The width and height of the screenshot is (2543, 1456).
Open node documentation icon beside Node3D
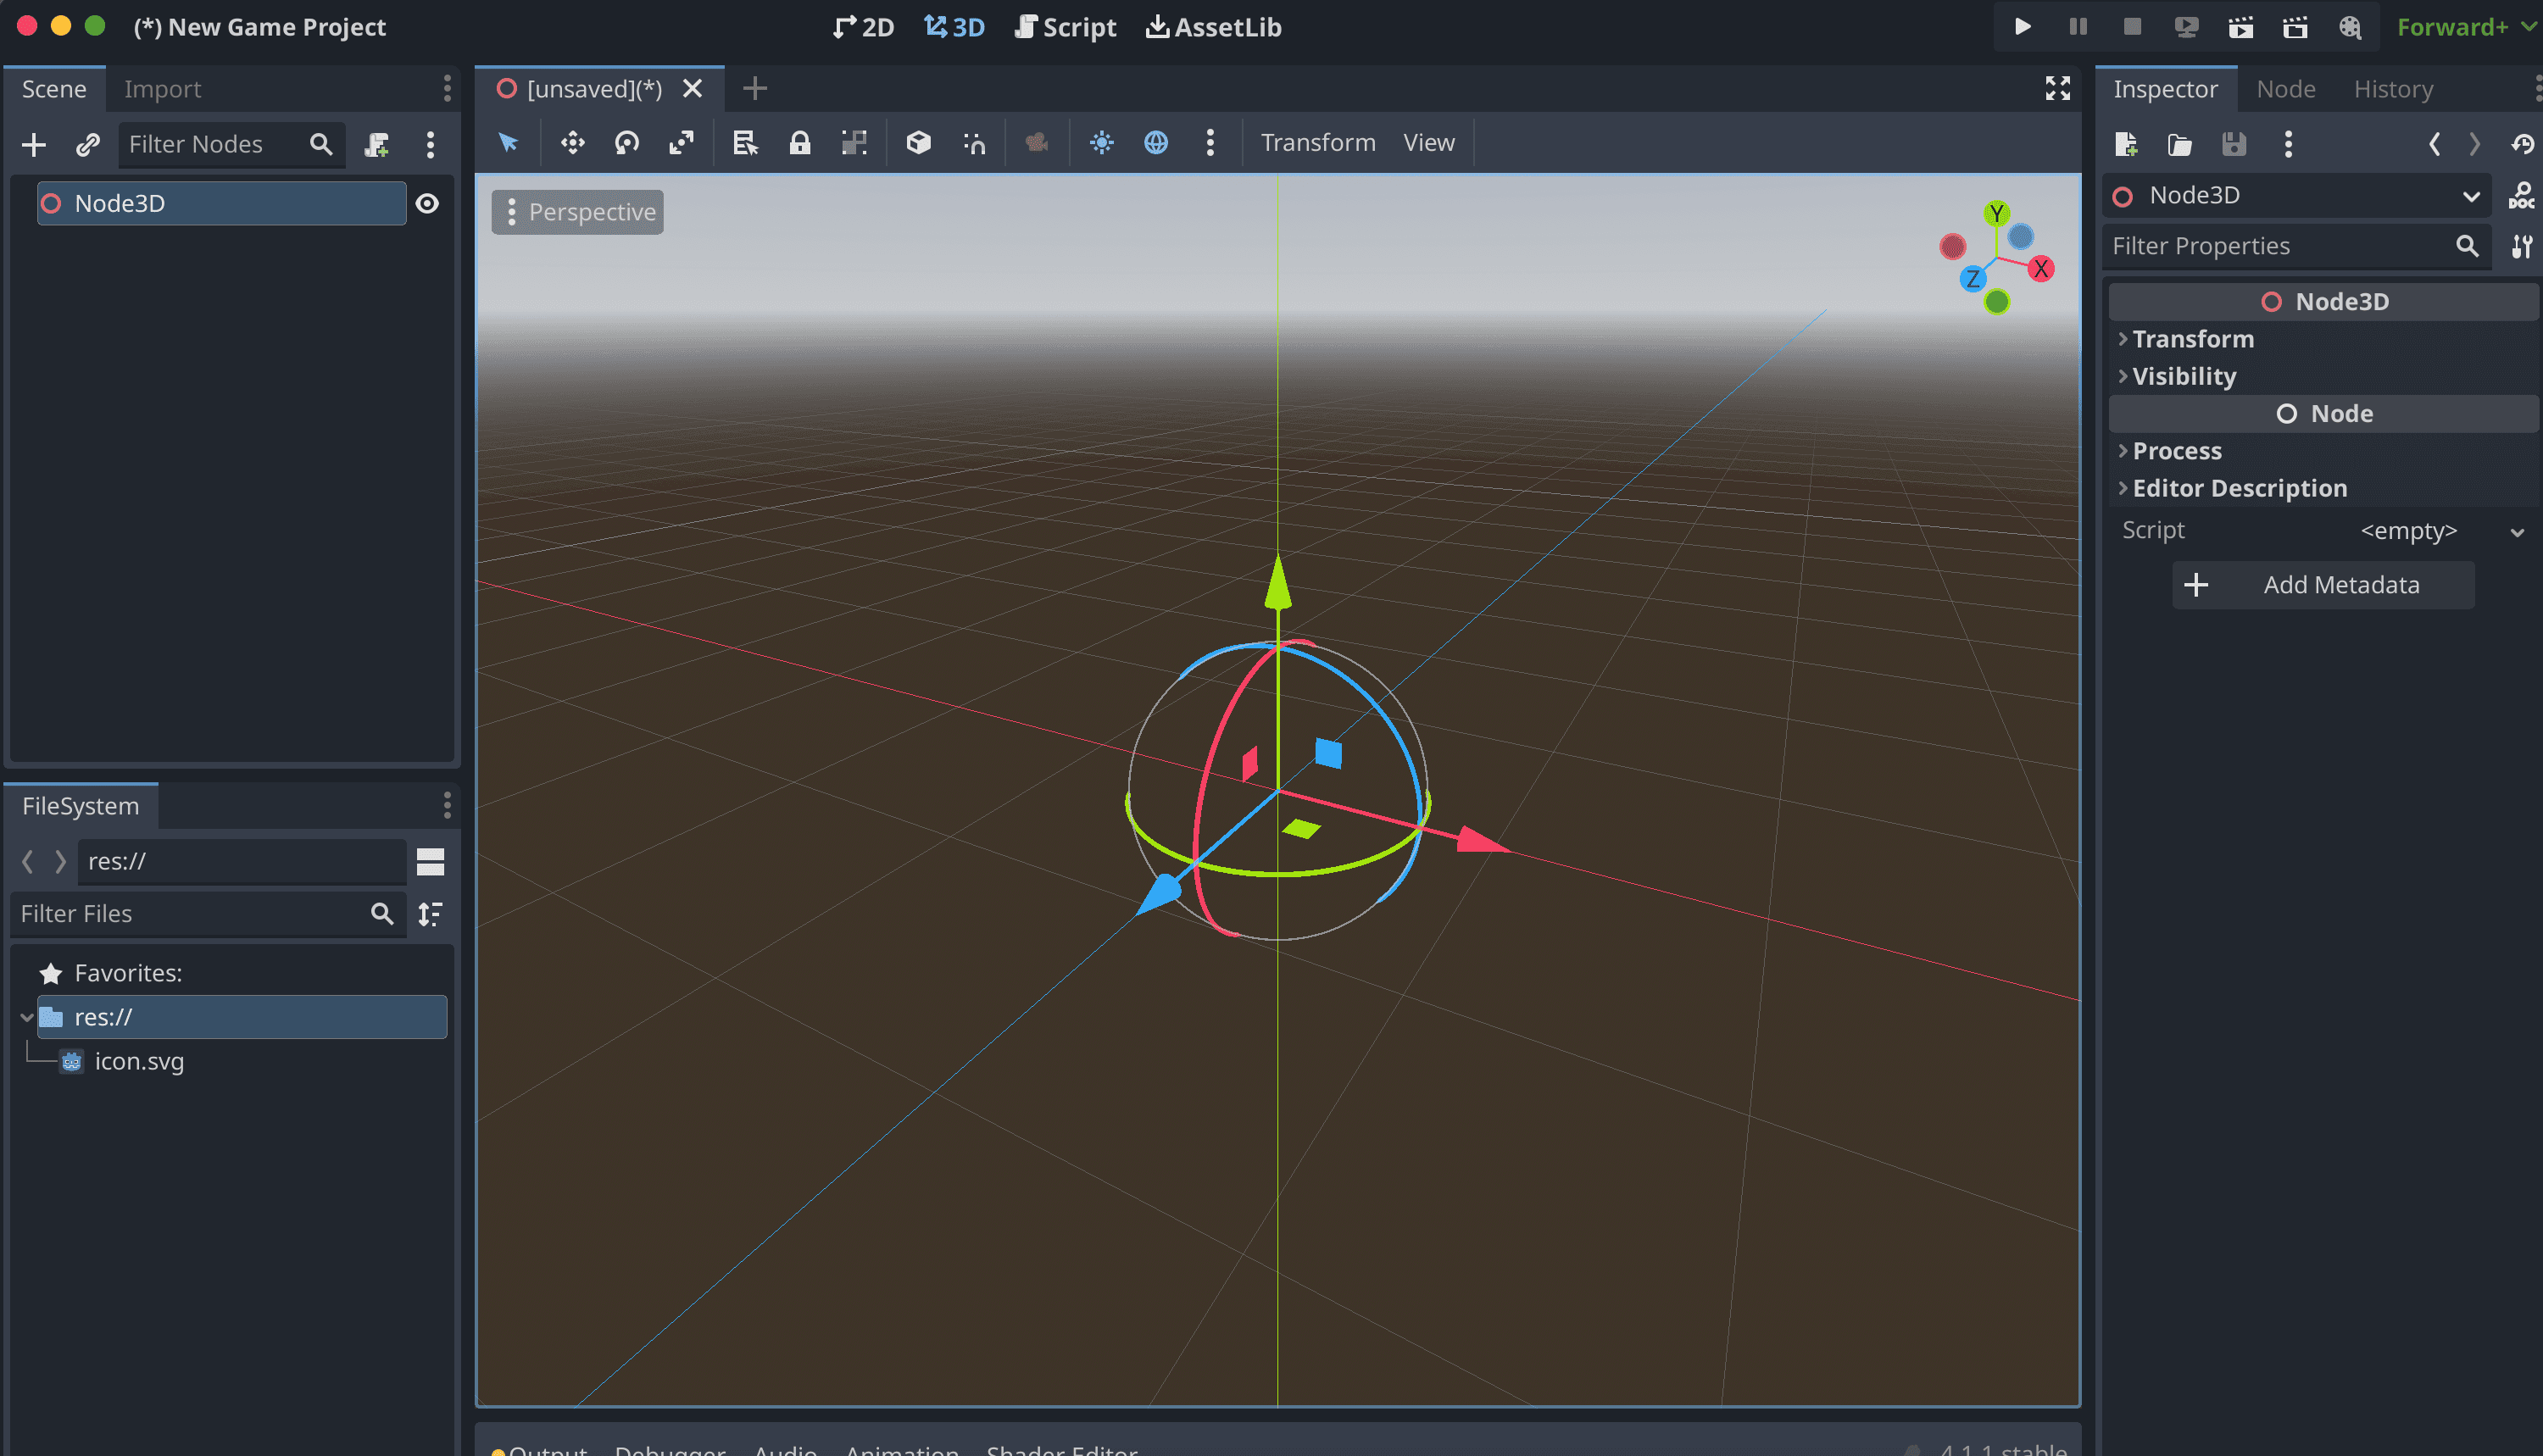(2521, 196)
